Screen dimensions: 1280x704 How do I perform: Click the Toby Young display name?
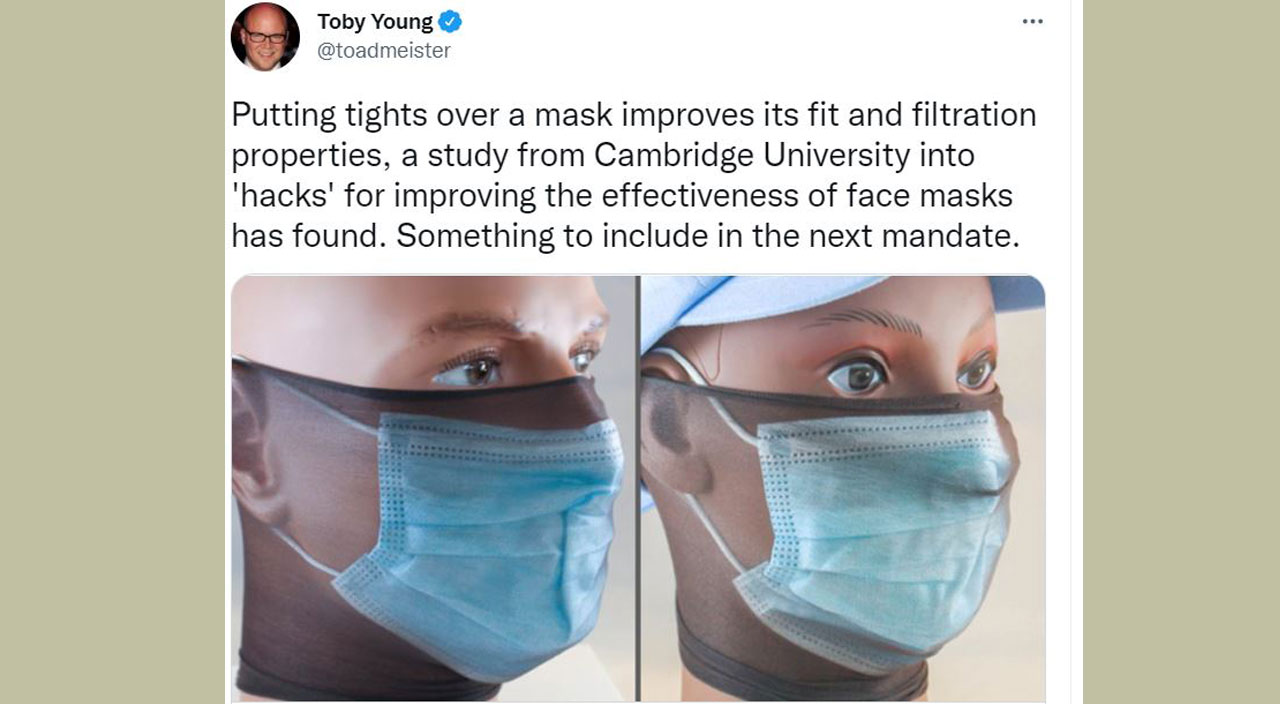[x=375, y=21]
